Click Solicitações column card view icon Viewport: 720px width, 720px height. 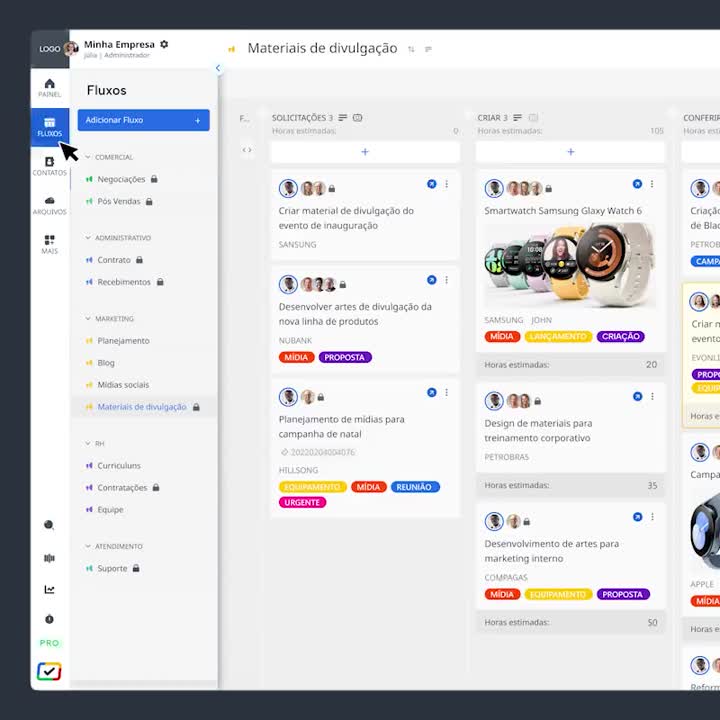point(357,118)
